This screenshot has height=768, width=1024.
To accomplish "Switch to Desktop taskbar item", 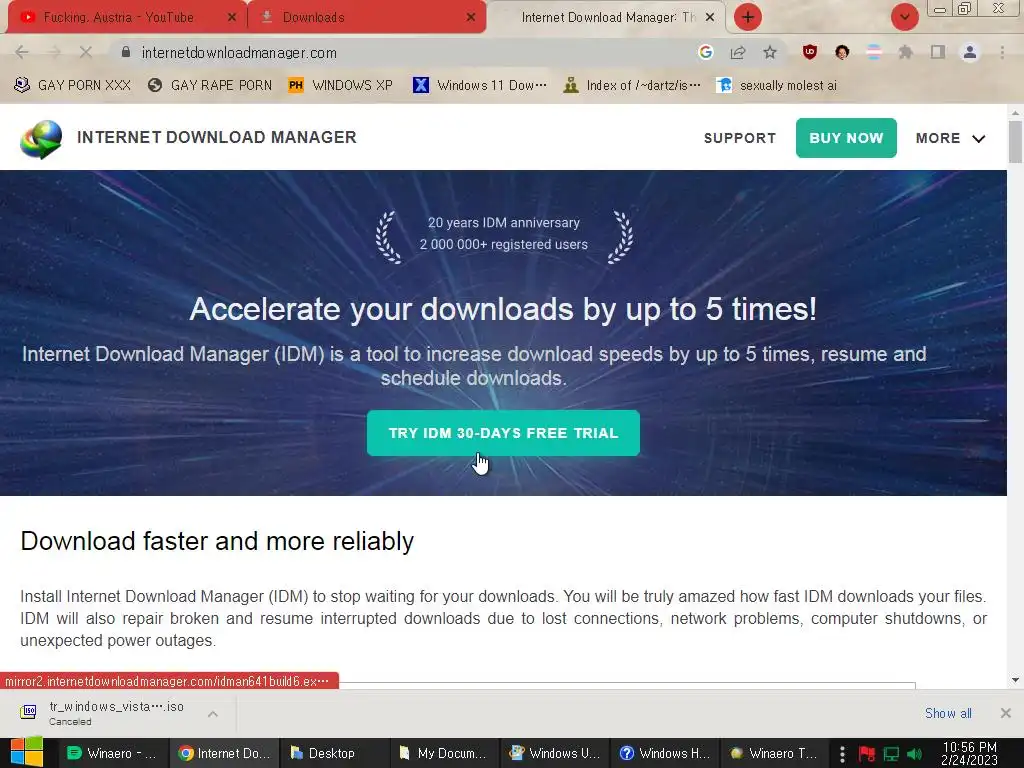I will coord(334,753).
